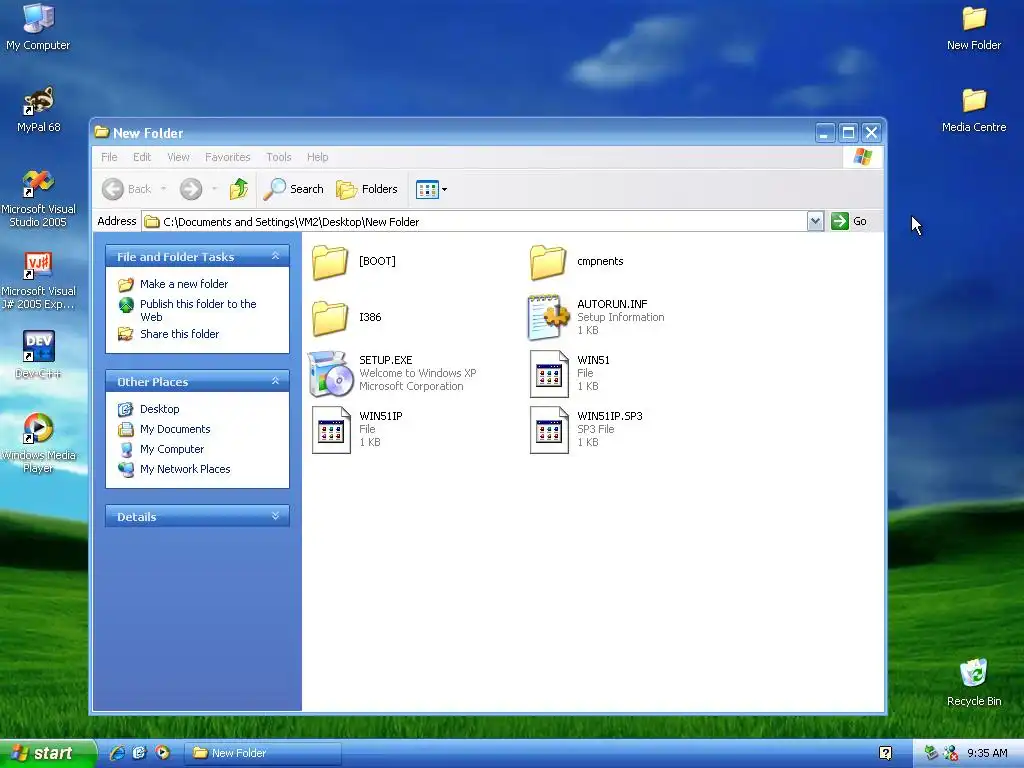
Task: Launch Media Player from Quick Launch
Action: (x=163, y=753)
